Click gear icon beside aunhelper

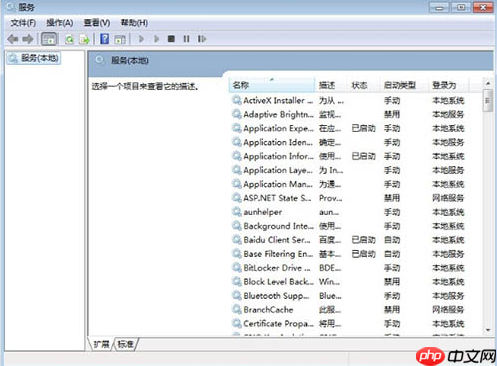tap(237, 212)
